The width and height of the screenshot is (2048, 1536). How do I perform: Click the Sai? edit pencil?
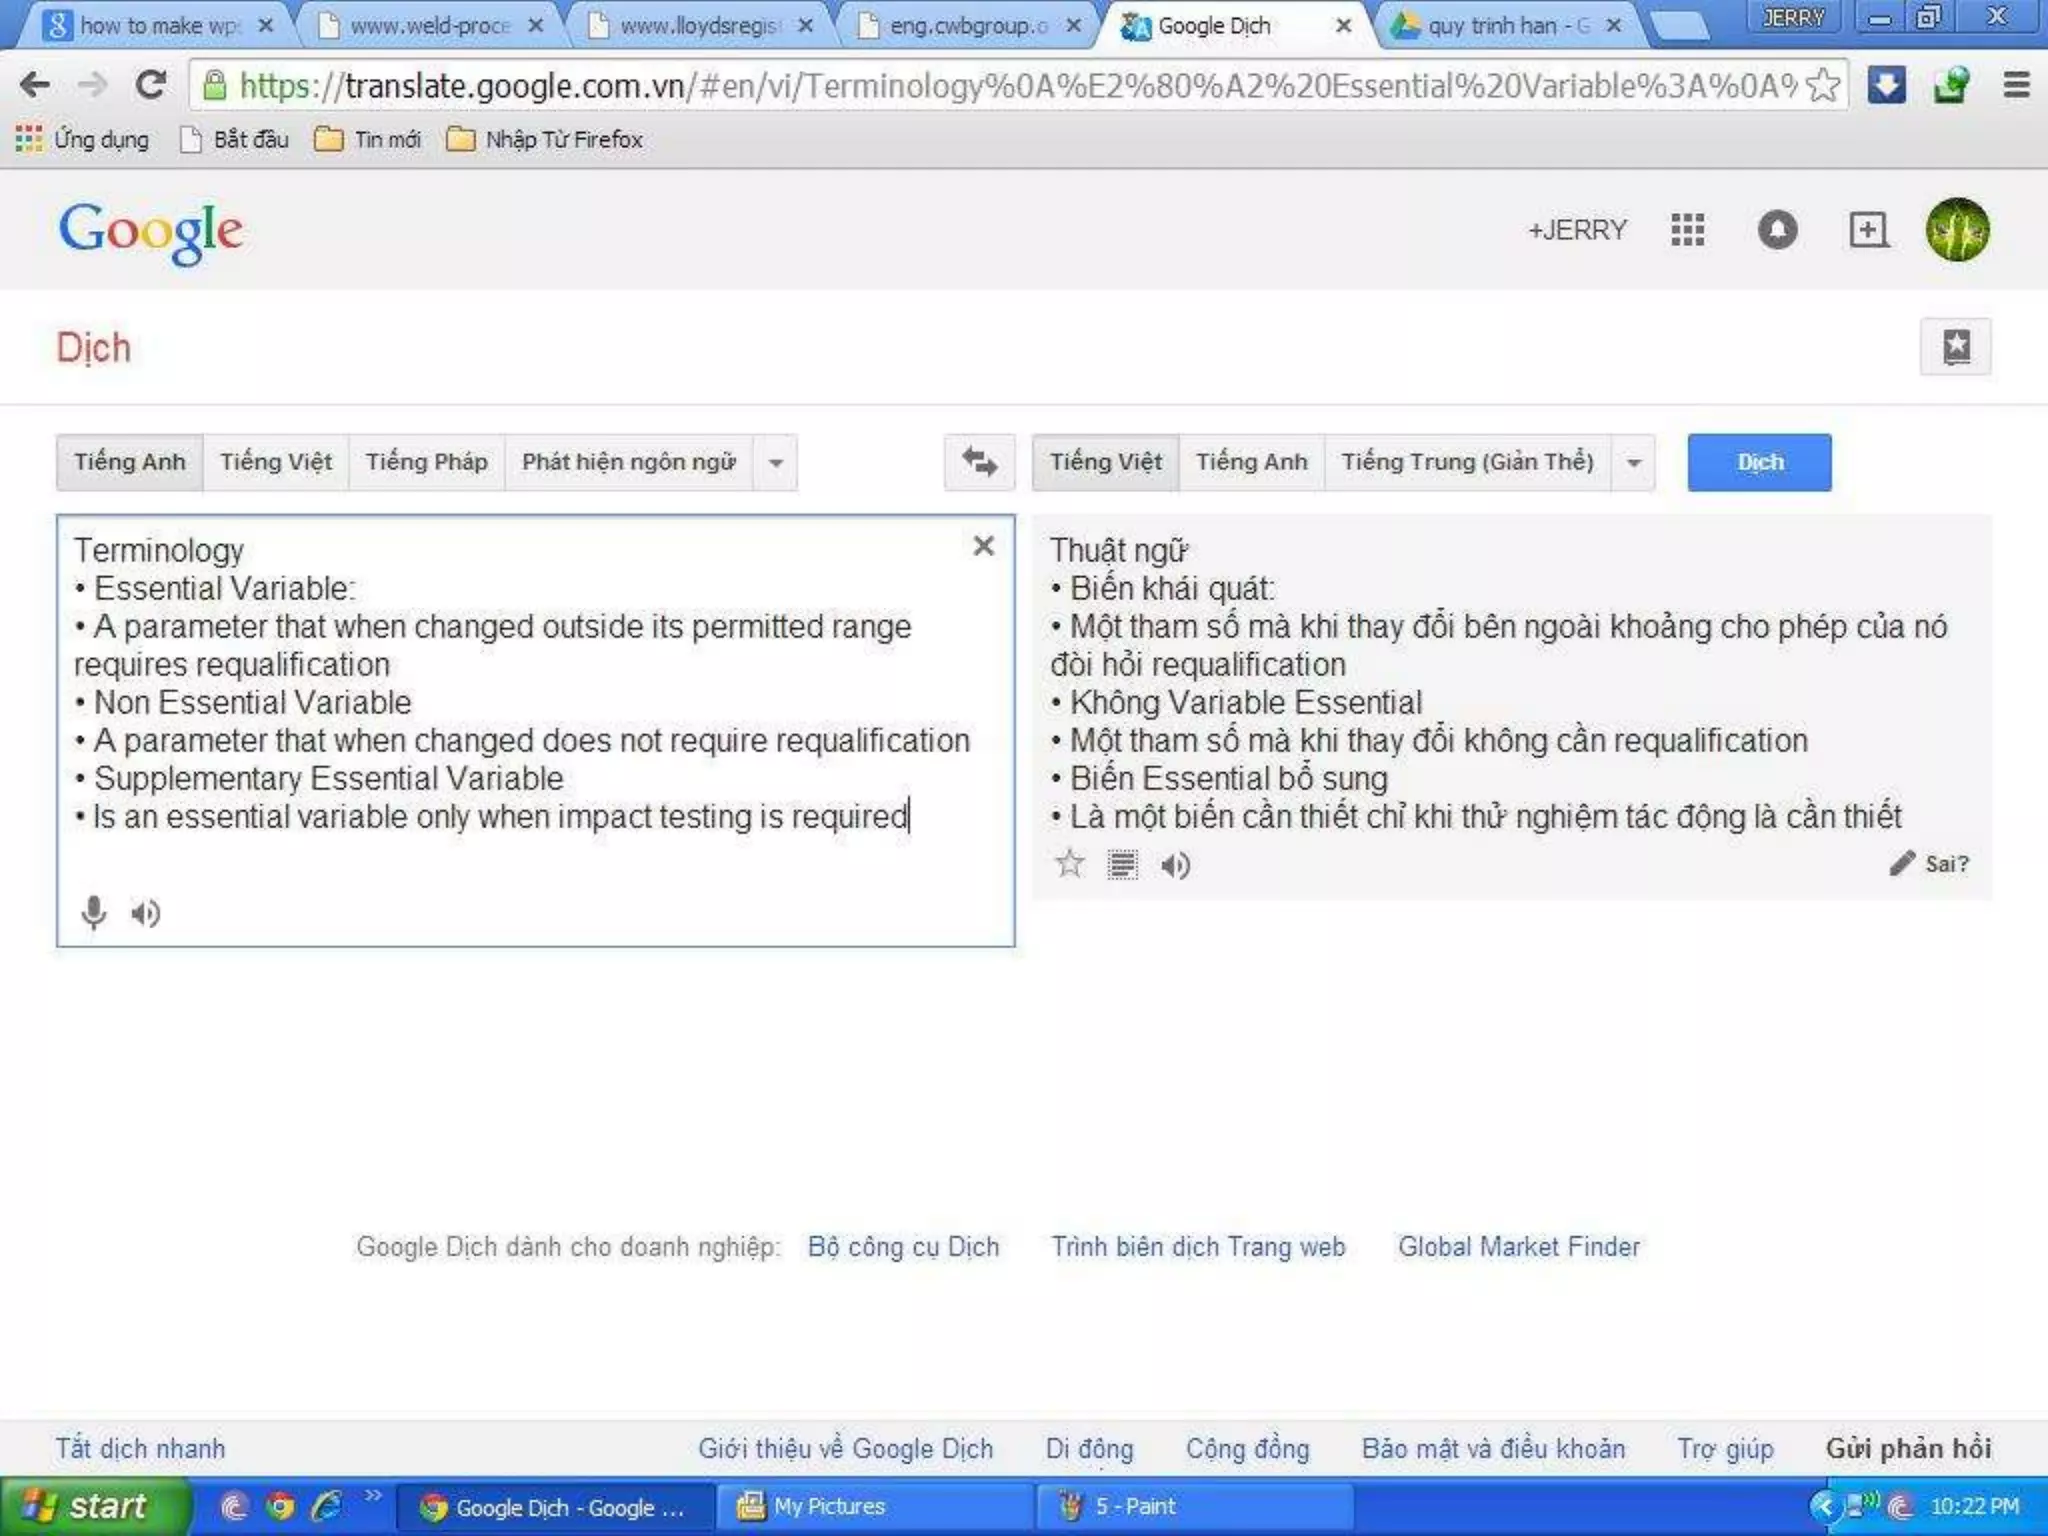pyautogui.click(x=1929, y=864)
